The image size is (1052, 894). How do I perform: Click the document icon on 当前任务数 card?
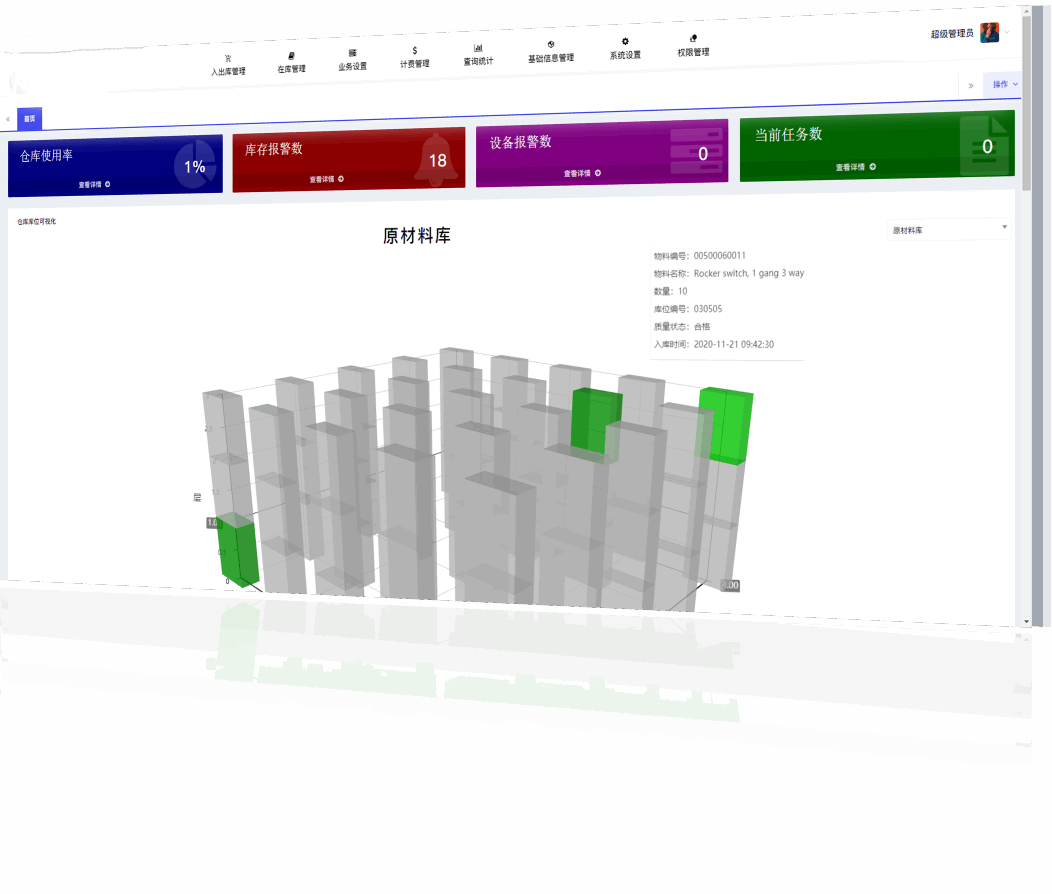coord(984,145)
